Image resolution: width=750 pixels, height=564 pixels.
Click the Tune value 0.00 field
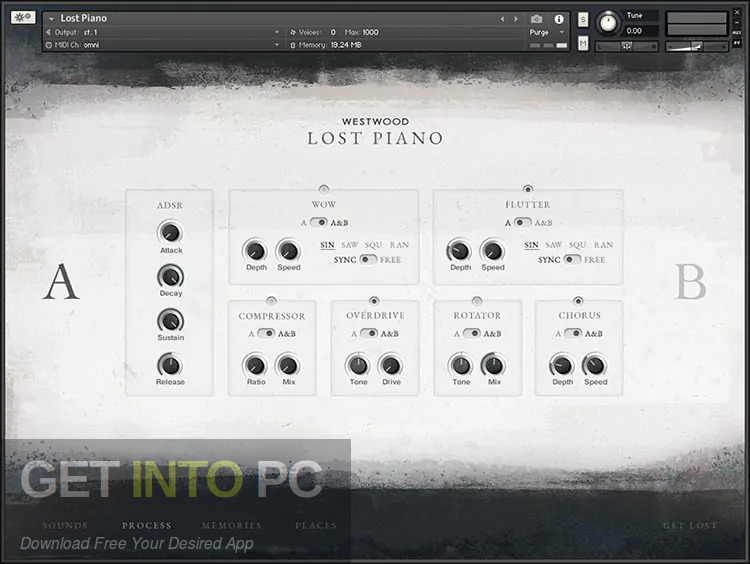pos(641,31)
